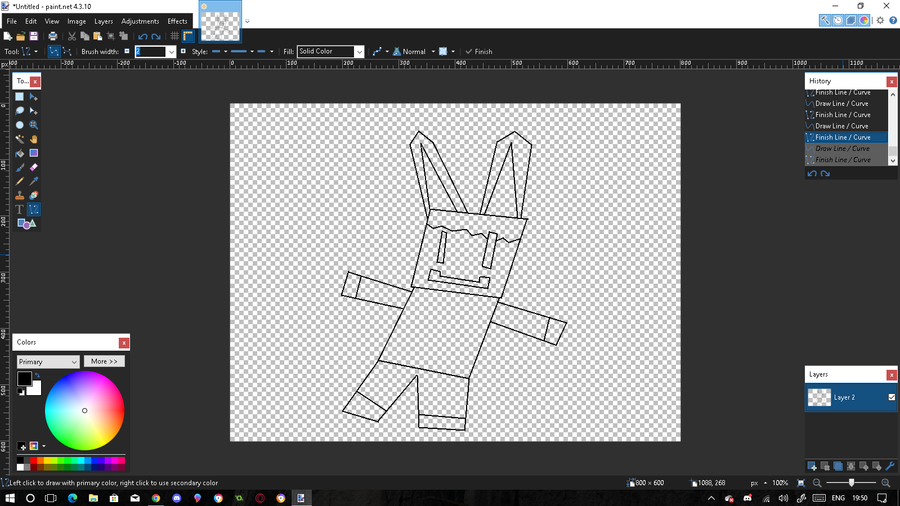
Task: Select the Move Selection tool
Action: (x=34, y=111)
